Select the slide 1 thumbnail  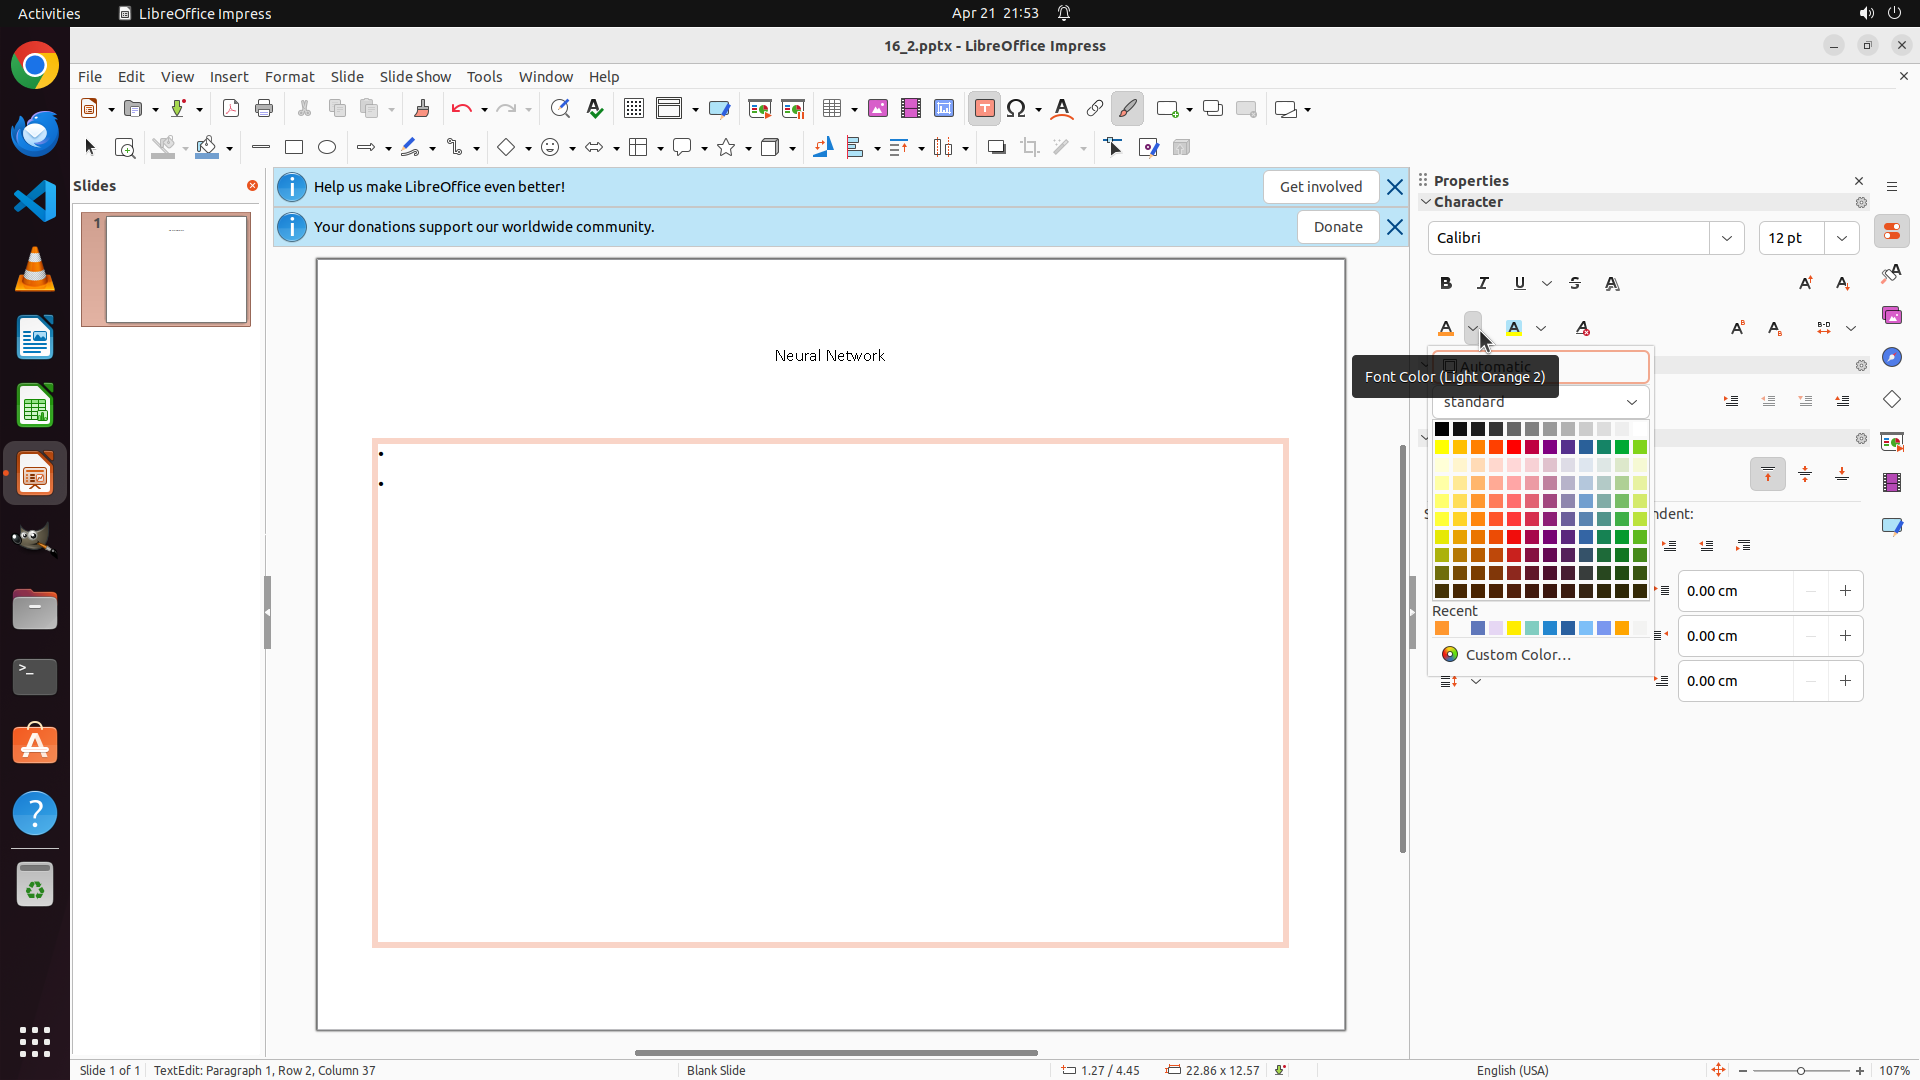176,270
